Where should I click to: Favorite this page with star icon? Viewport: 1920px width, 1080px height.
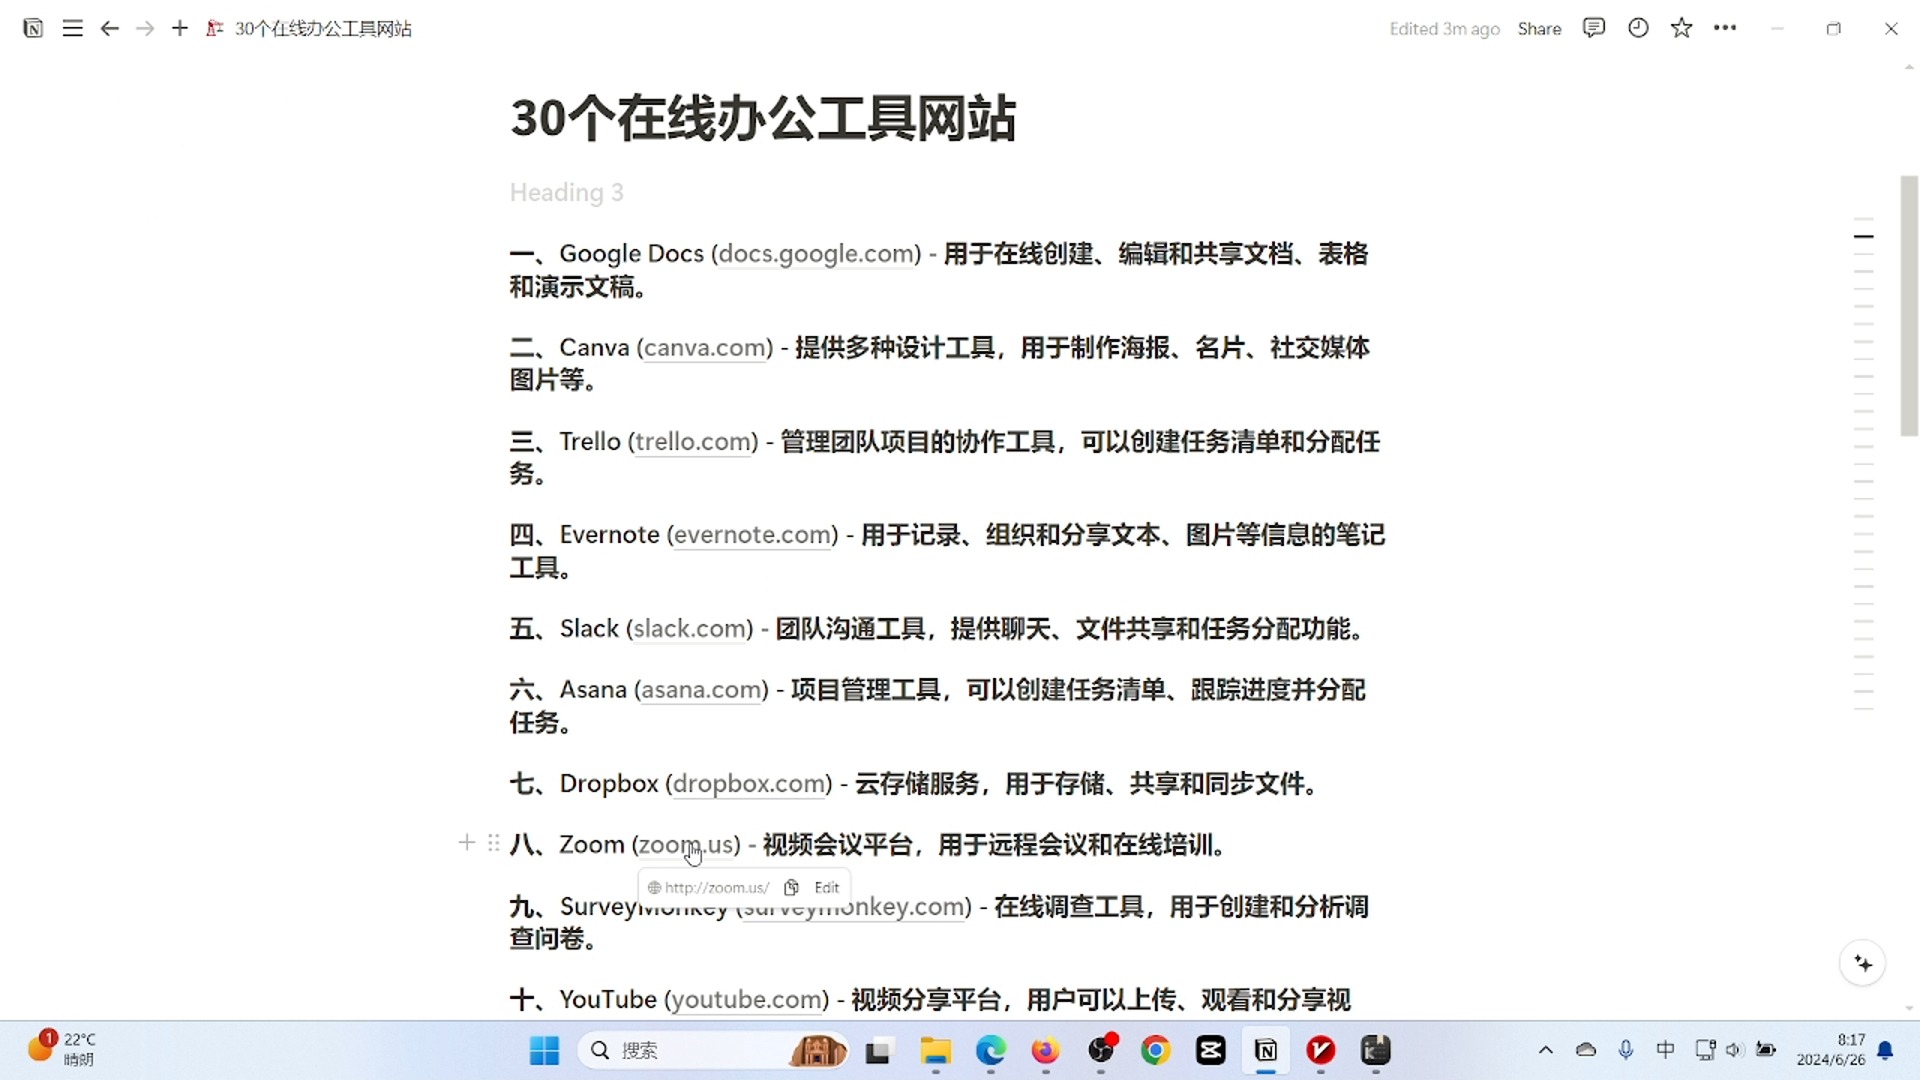1682,28
